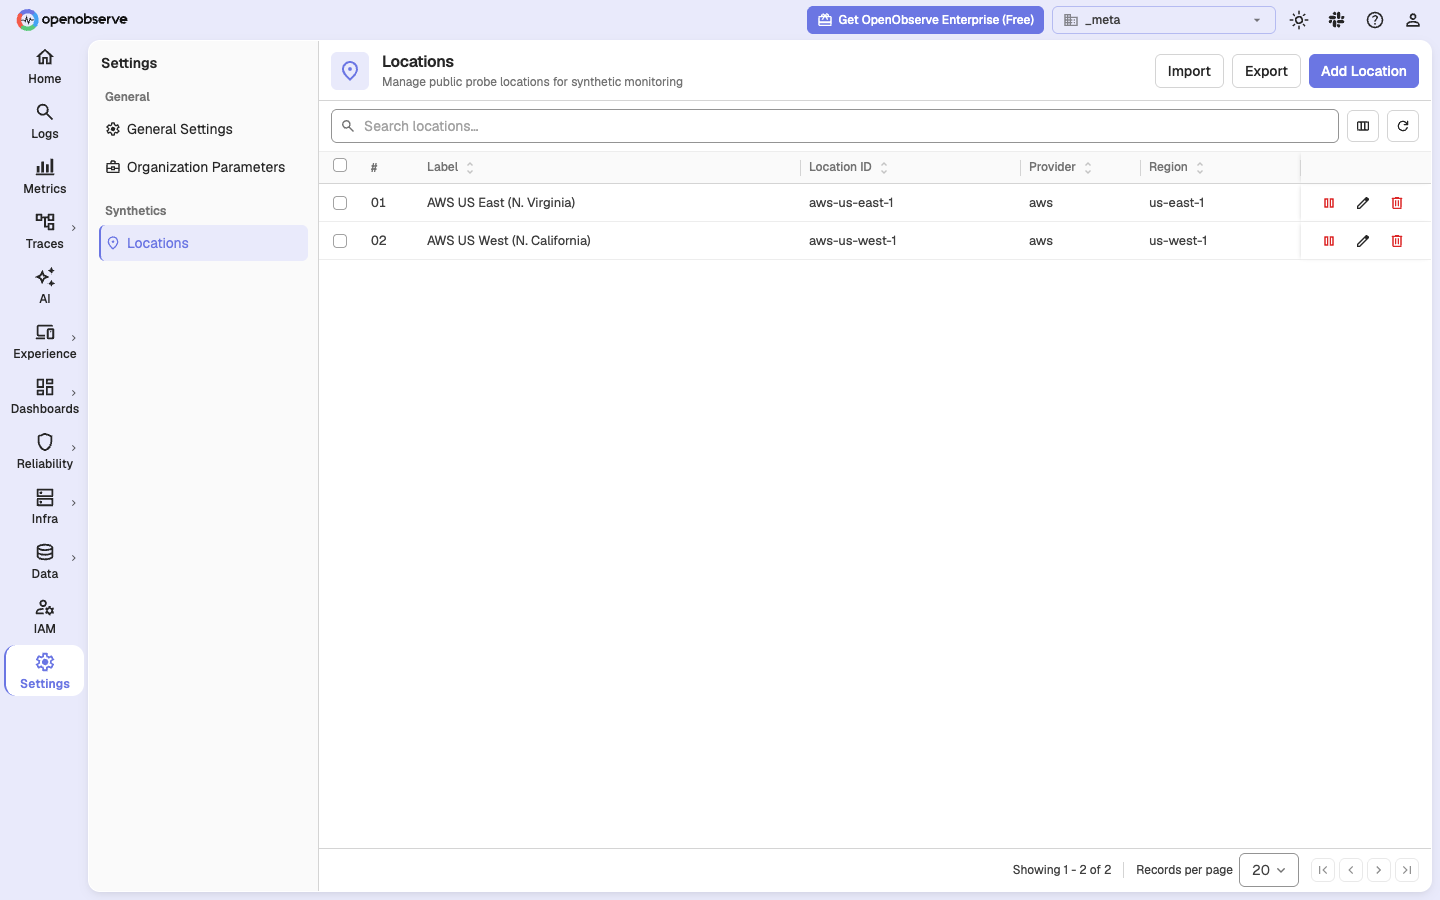Click the Add Location button
Image resolution: width=1440 pixels, height=900 pixels.
(1364, 71)
